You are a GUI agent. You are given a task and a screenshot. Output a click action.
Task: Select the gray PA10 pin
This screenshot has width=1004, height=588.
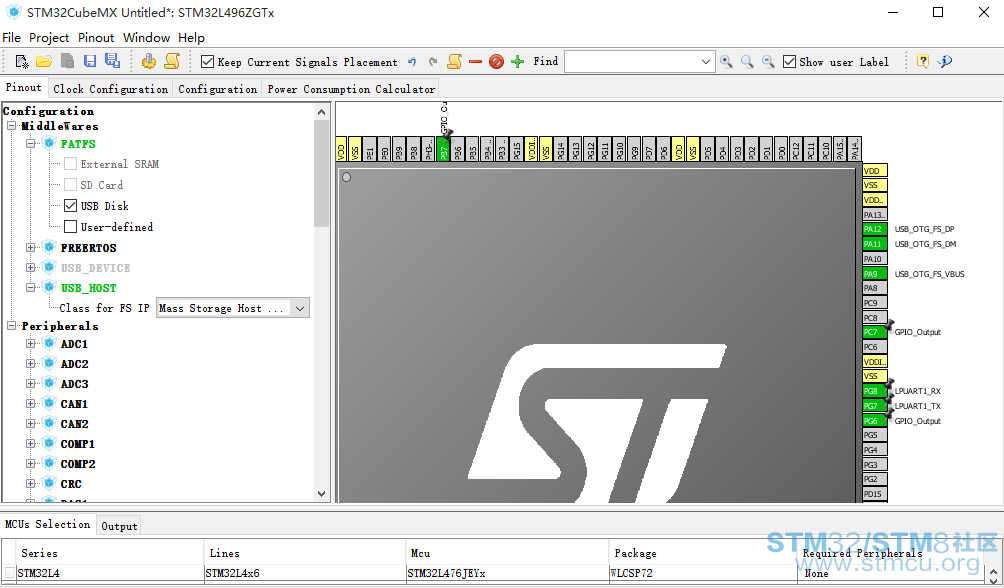tap(874, 259)
